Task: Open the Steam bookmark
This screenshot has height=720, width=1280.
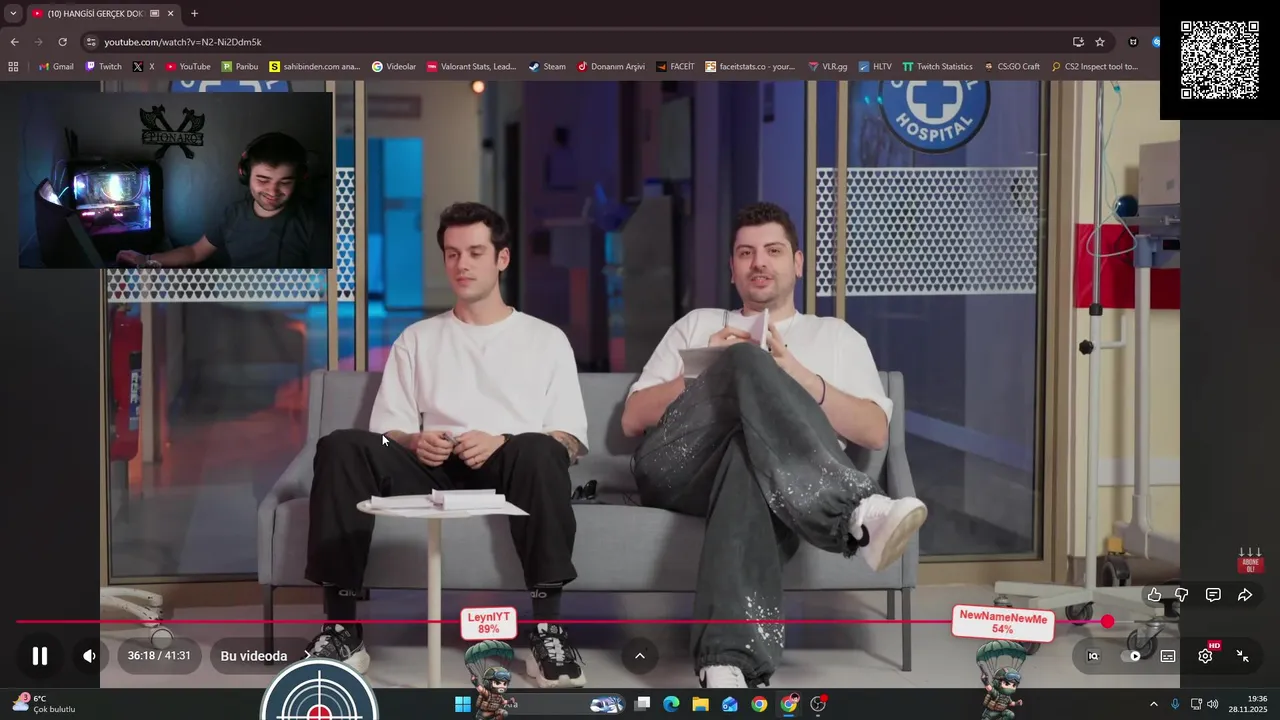Action: pos(547,67)
